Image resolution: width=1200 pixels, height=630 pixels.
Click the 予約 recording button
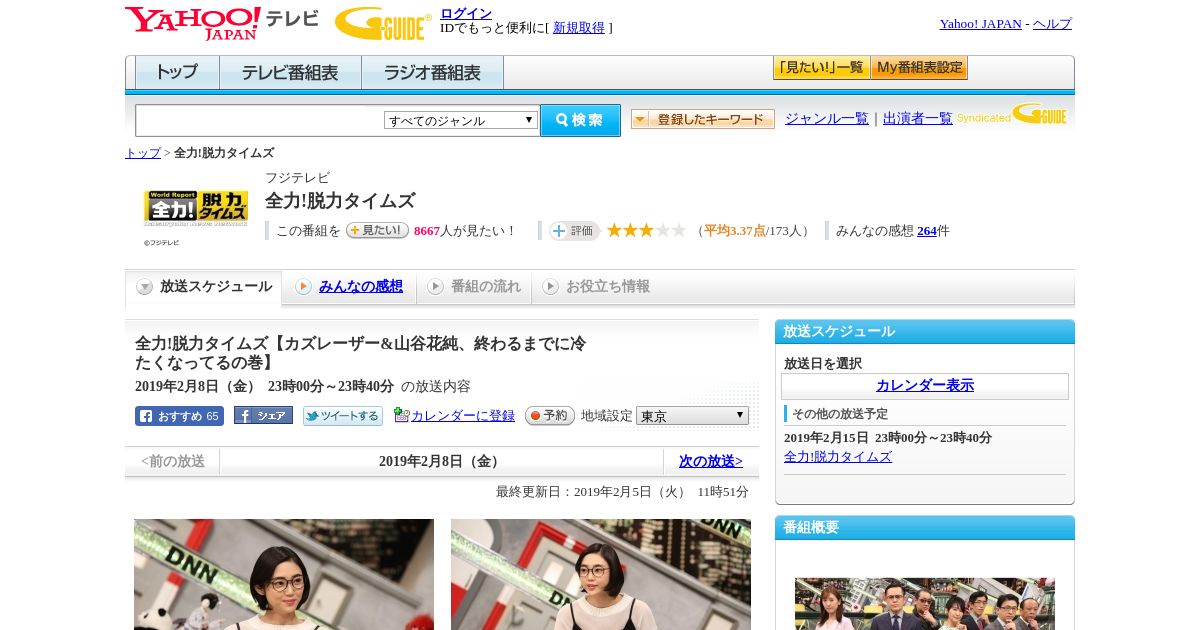coord(550,415)
